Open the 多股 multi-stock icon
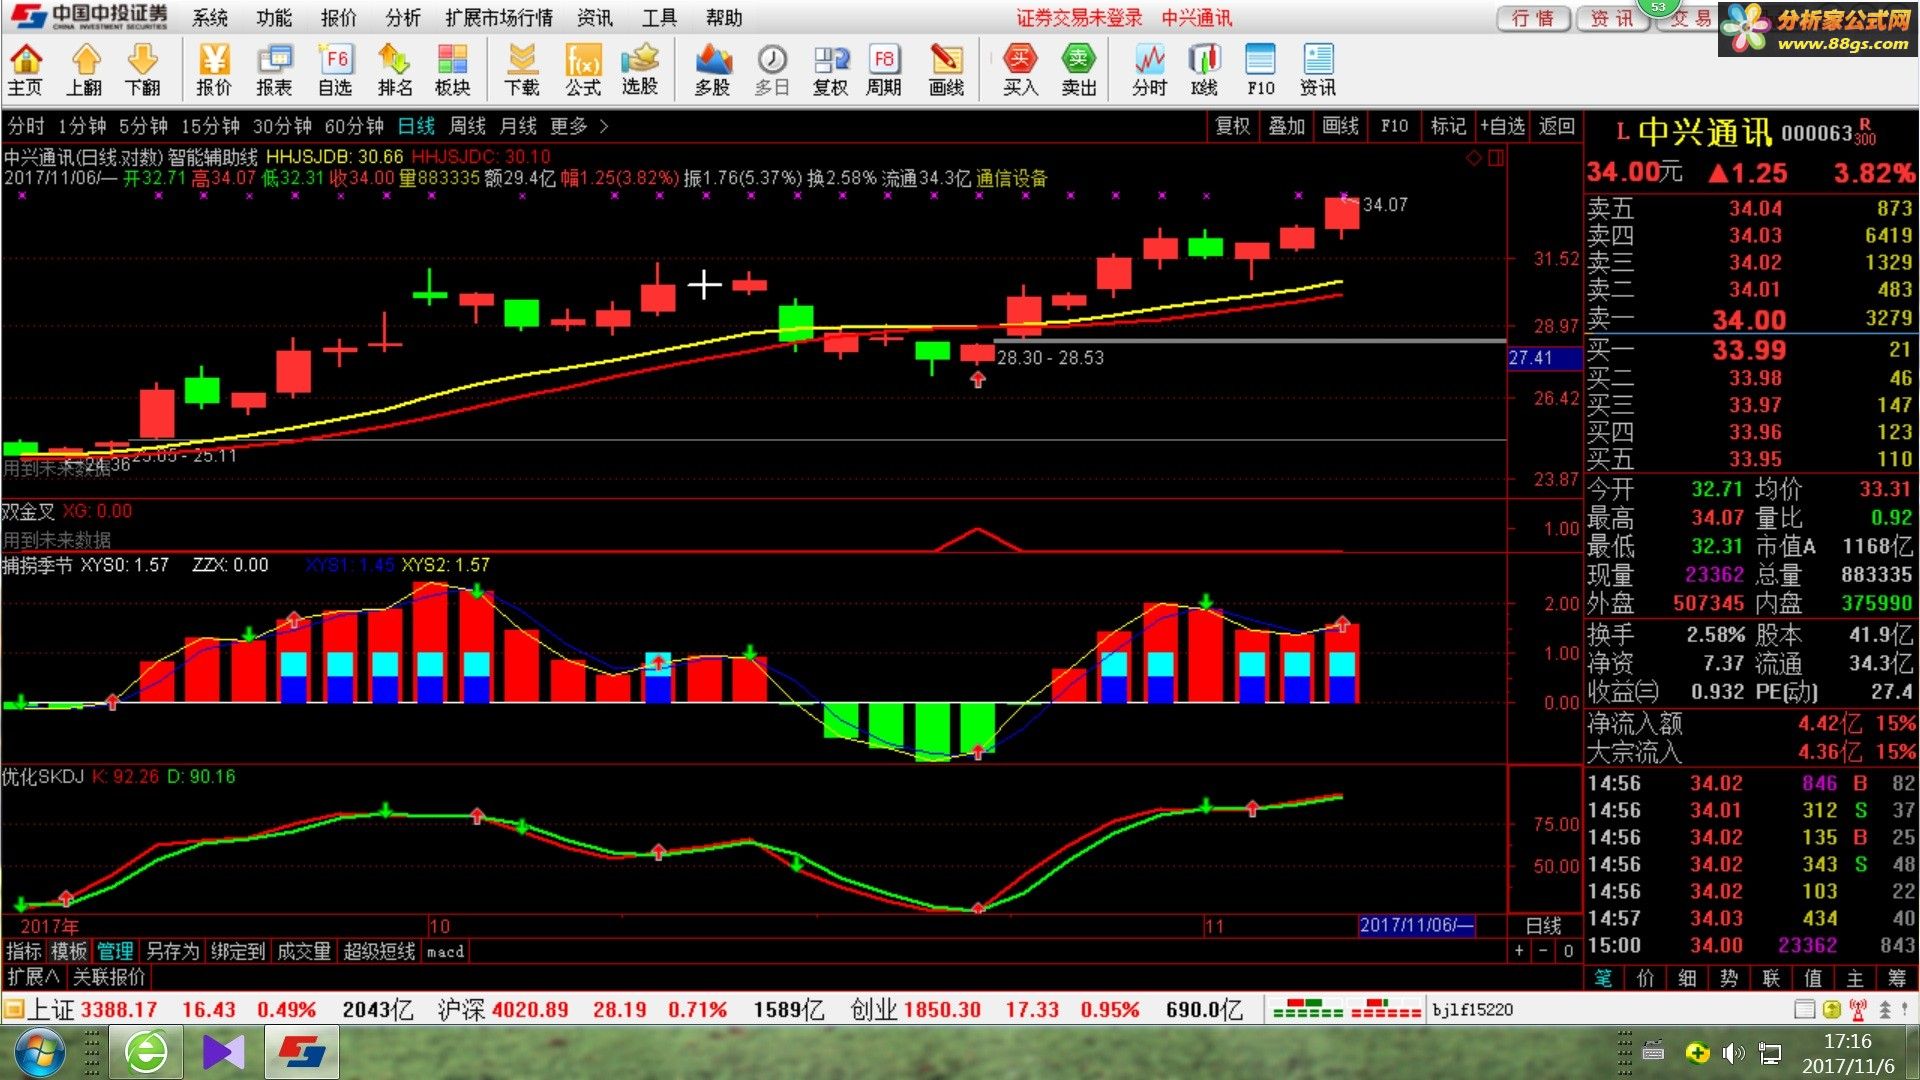The width and height of the screenshot is (1920, 1080). click(x=712, y=71)
